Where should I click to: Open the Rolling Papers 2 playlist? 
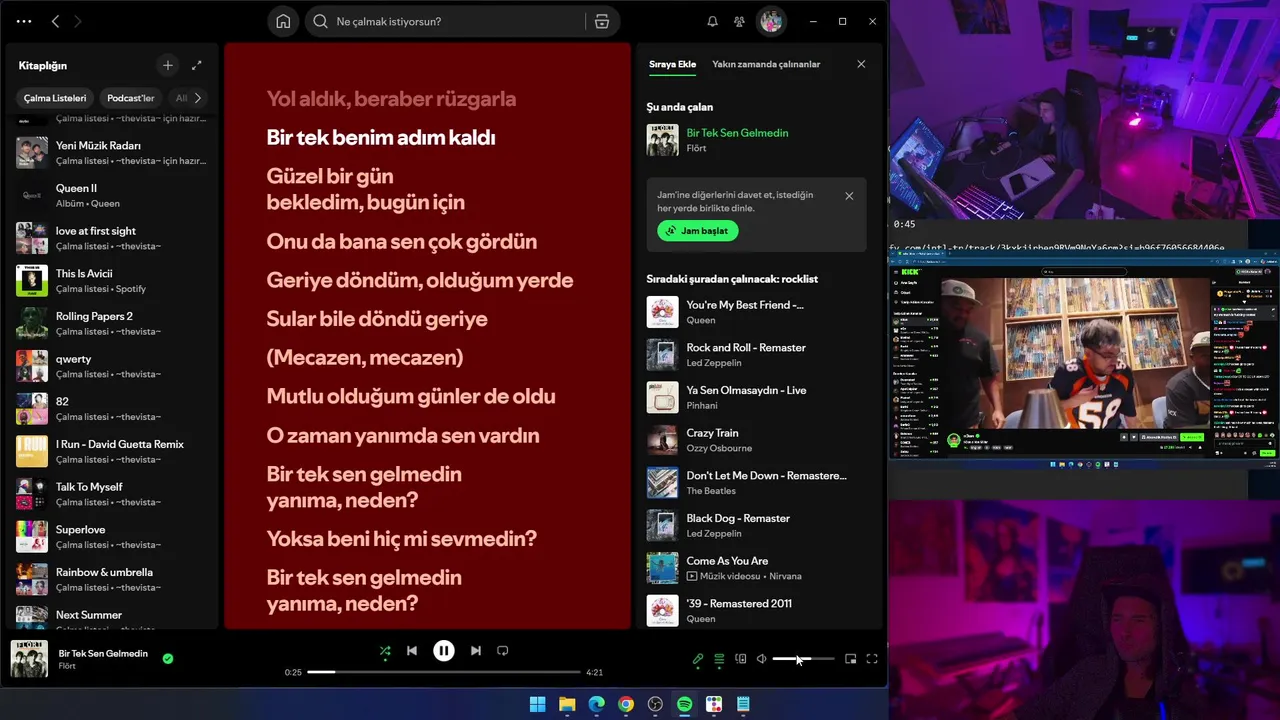pyautogui.click(x=112, y=323)
